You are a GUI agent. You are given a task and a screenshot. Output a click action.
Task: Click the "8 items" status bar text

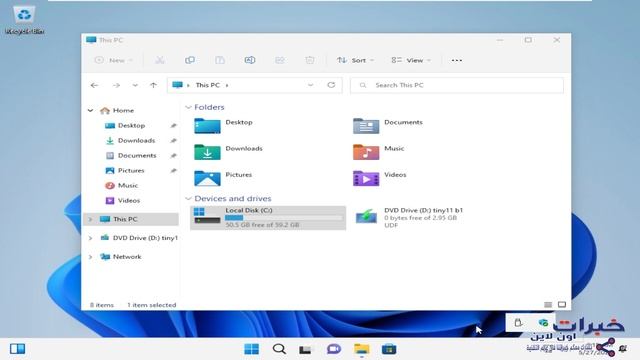[x=102, y=305]
